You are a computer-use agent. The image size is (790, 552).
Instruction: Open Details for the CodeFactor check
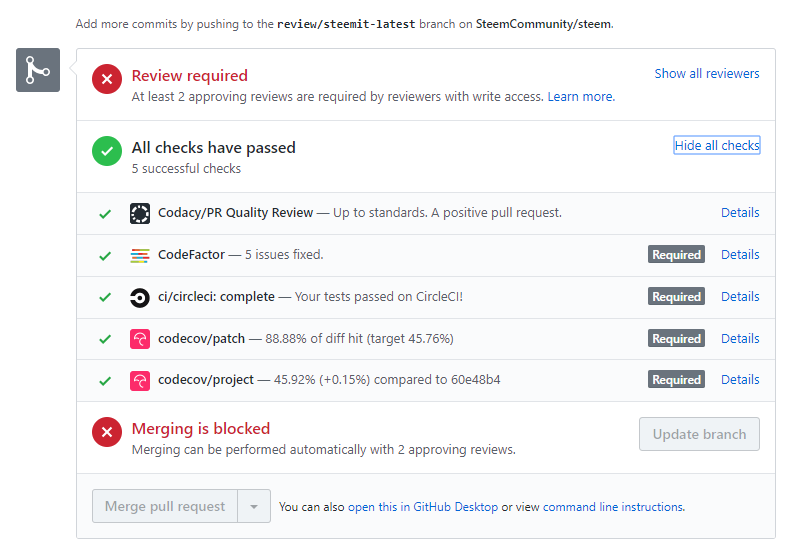pyautogui.click(x=740, y=255)
